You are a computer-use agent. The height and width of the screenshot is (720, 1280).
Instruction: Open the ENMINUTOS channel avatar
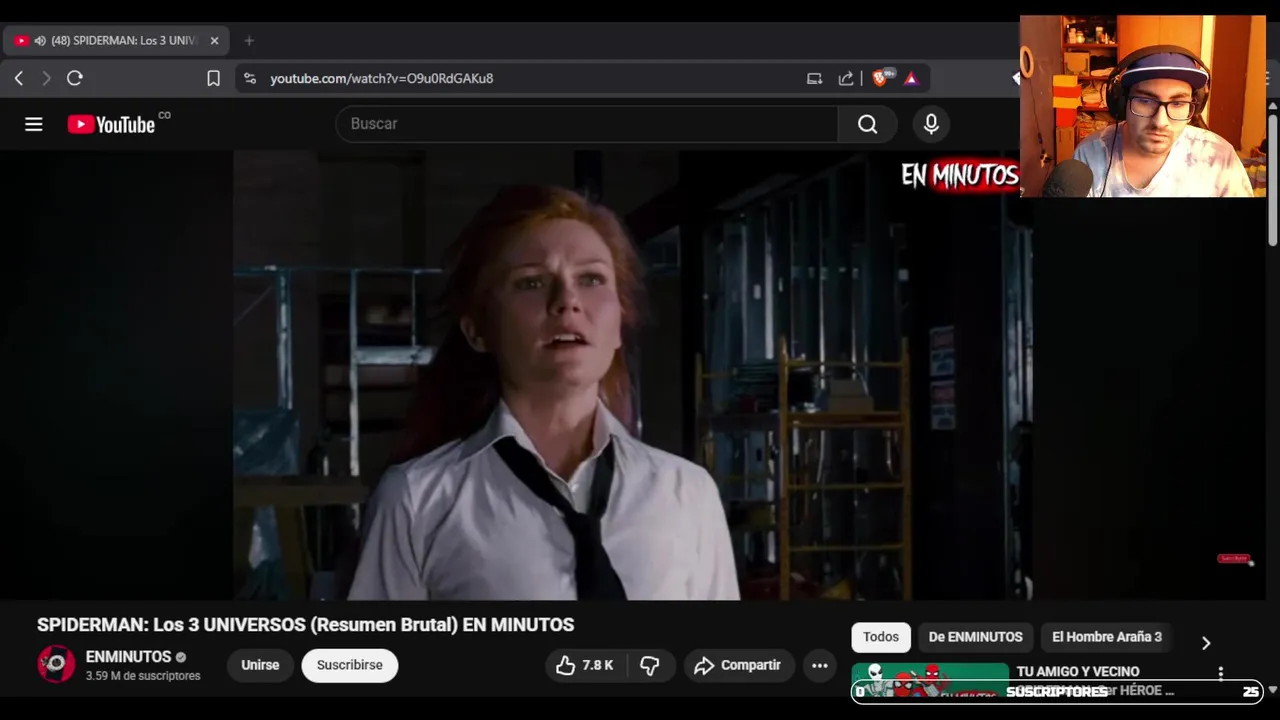[x=56, y=665]
